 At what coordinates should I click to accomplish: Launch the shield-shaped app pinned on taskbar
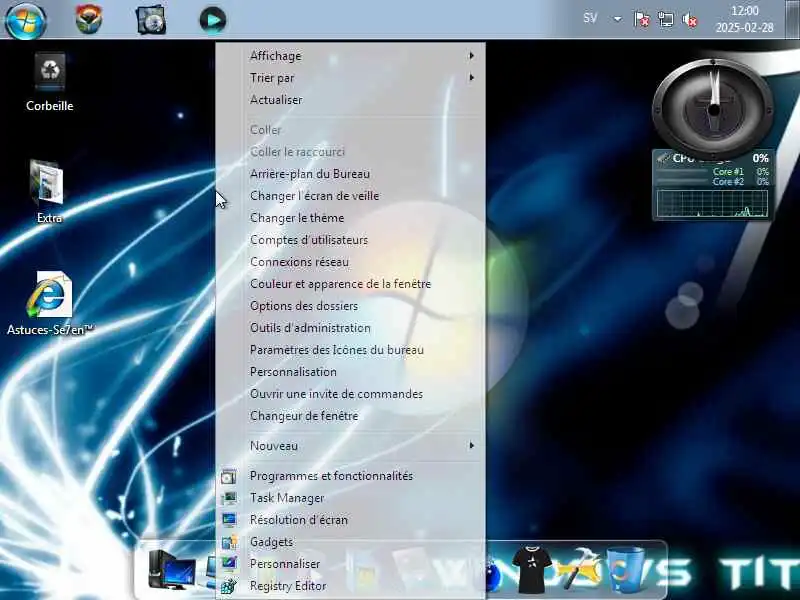pos(89,19)
